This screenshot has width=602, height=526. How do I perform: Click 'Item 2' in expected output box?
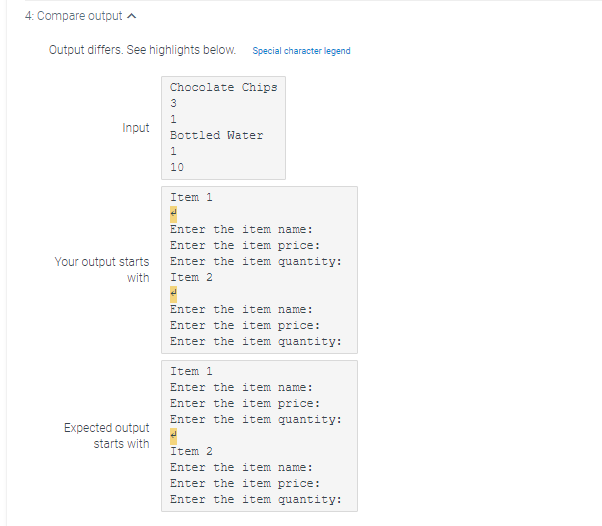(191, 452)
